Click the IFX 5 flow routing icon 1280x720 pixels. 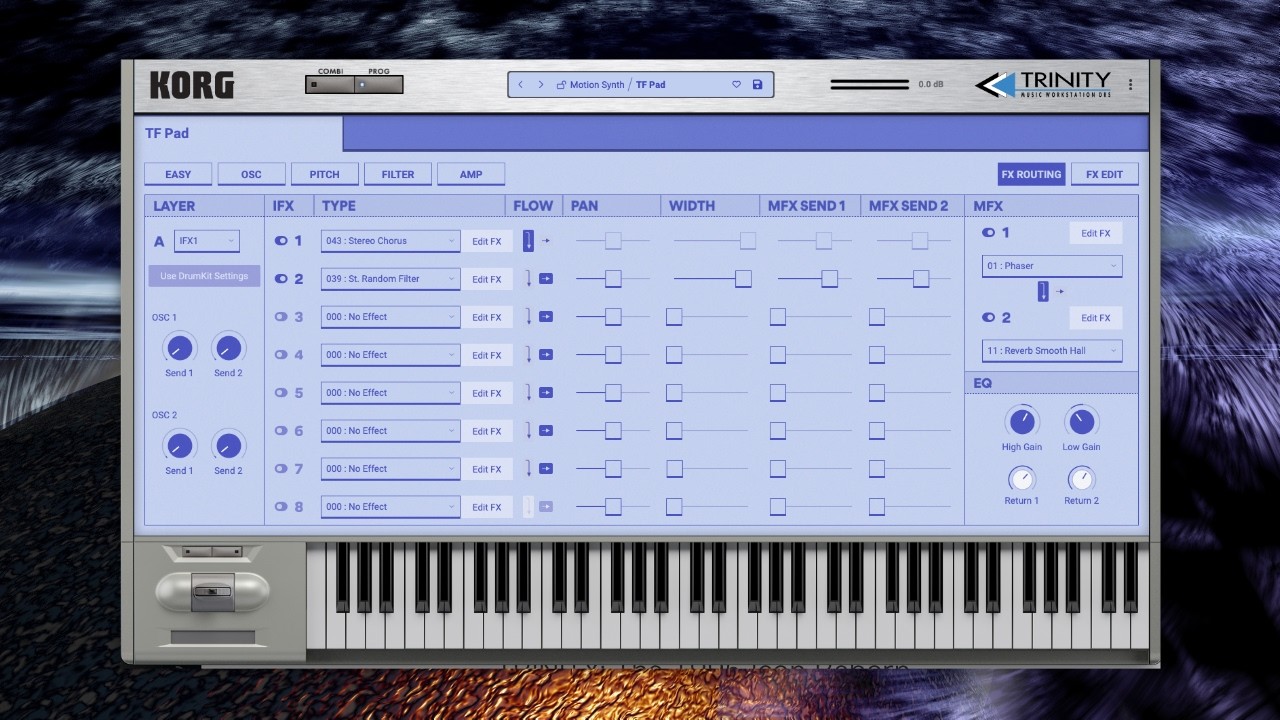(x=546, y=393)
